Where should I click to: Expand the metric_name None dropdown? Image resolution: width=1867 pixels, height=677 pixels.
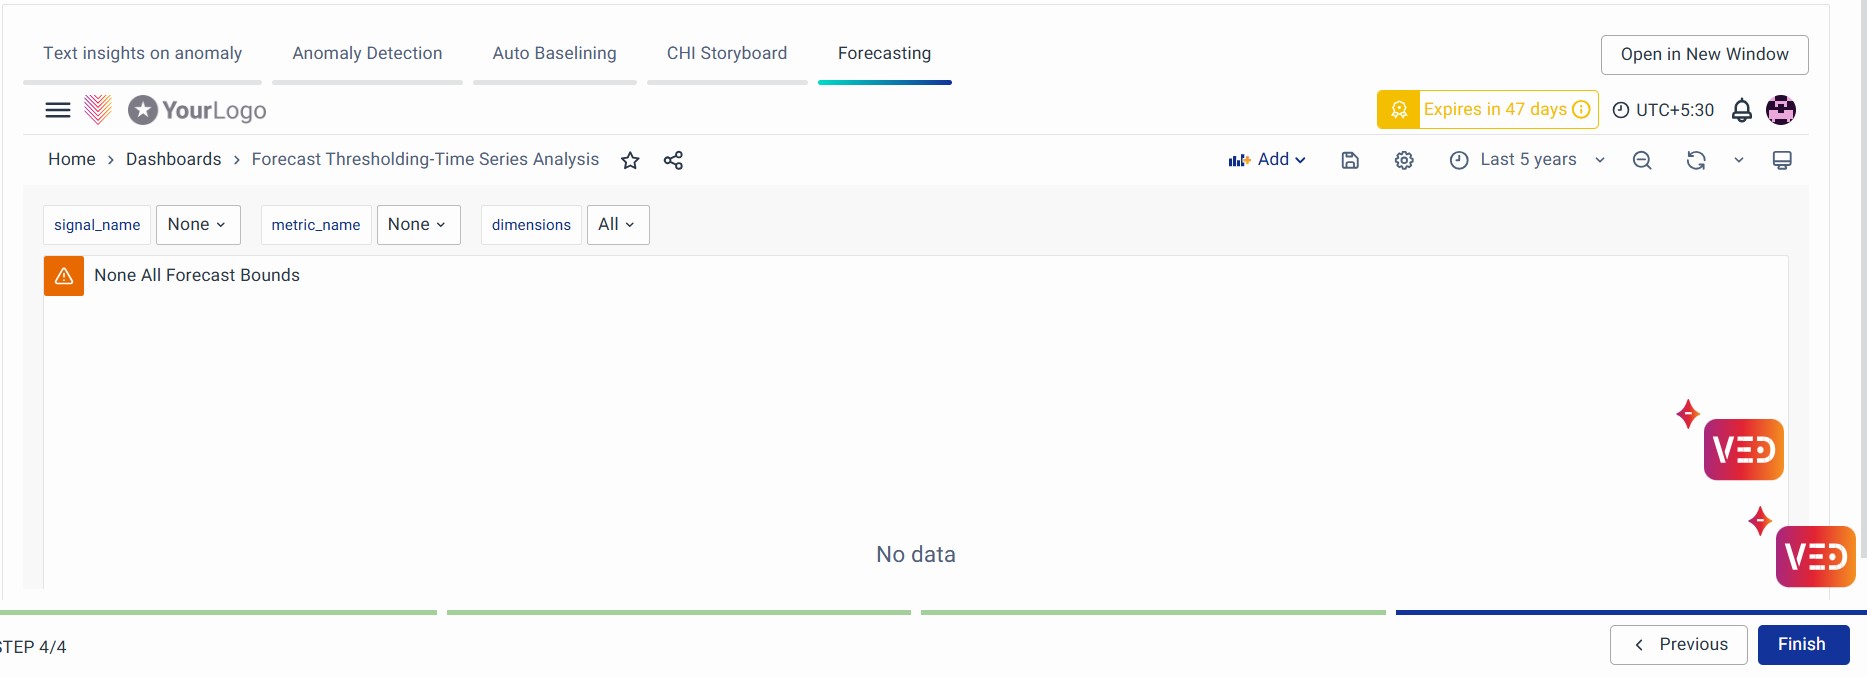click(418, 225)
